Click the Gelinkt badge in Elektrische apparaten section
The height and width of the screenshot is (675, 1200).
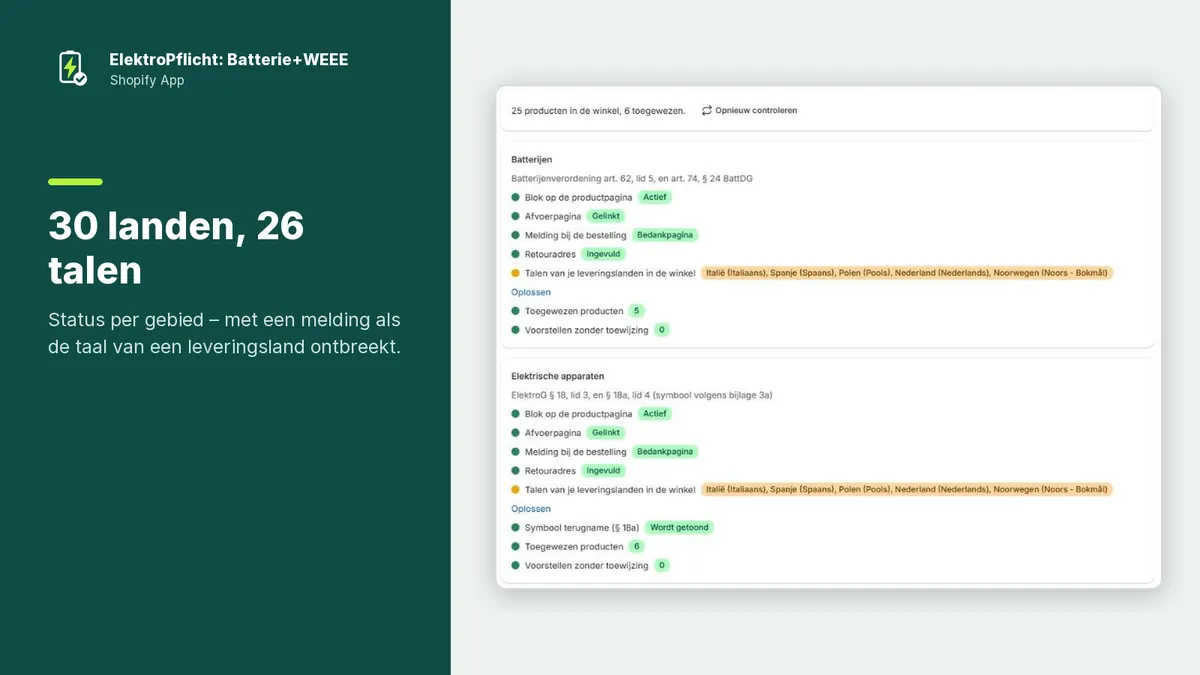606,433
